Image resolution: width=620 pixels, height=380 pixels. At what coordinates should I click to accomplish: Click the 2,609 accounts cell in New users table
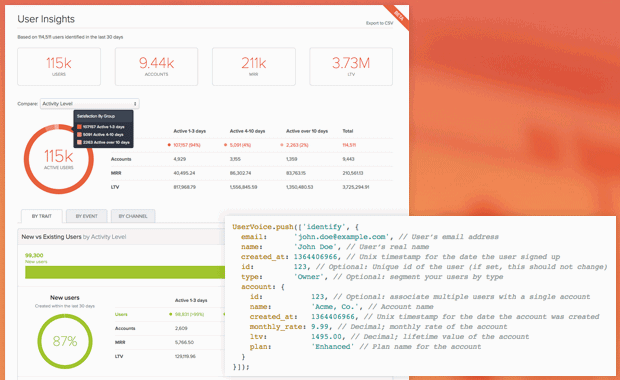[181, 328]
